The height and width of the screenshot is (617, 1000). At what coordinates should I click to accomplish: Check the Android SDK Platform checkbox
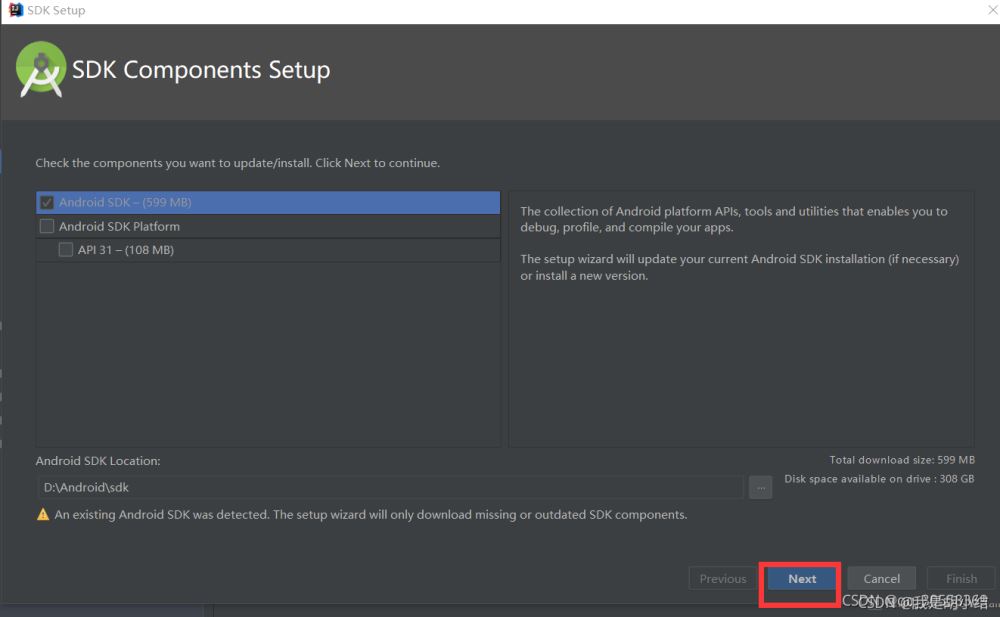pyautogui.click(x=47, y=226)
